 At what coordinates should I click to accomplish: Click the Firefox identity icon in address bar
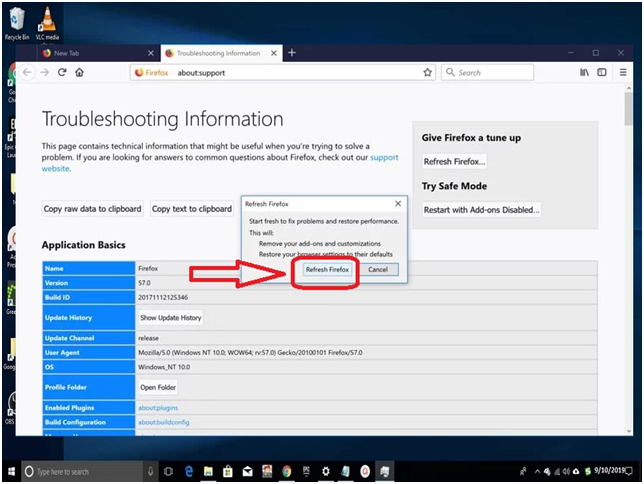(152, 73)
